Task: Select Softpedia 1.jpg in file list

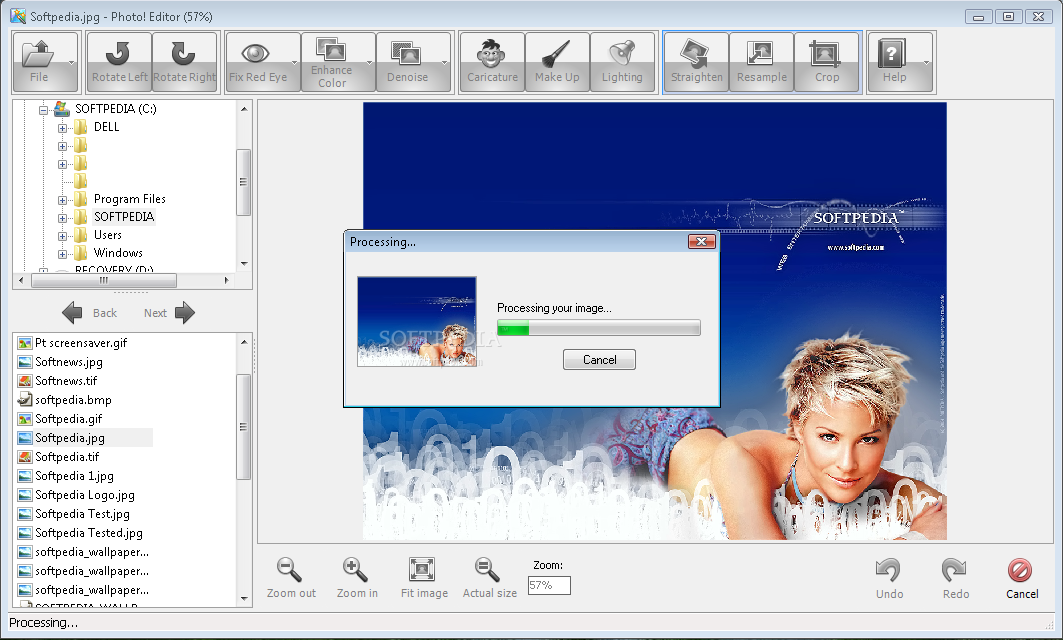Action: [x=74, y=475]
